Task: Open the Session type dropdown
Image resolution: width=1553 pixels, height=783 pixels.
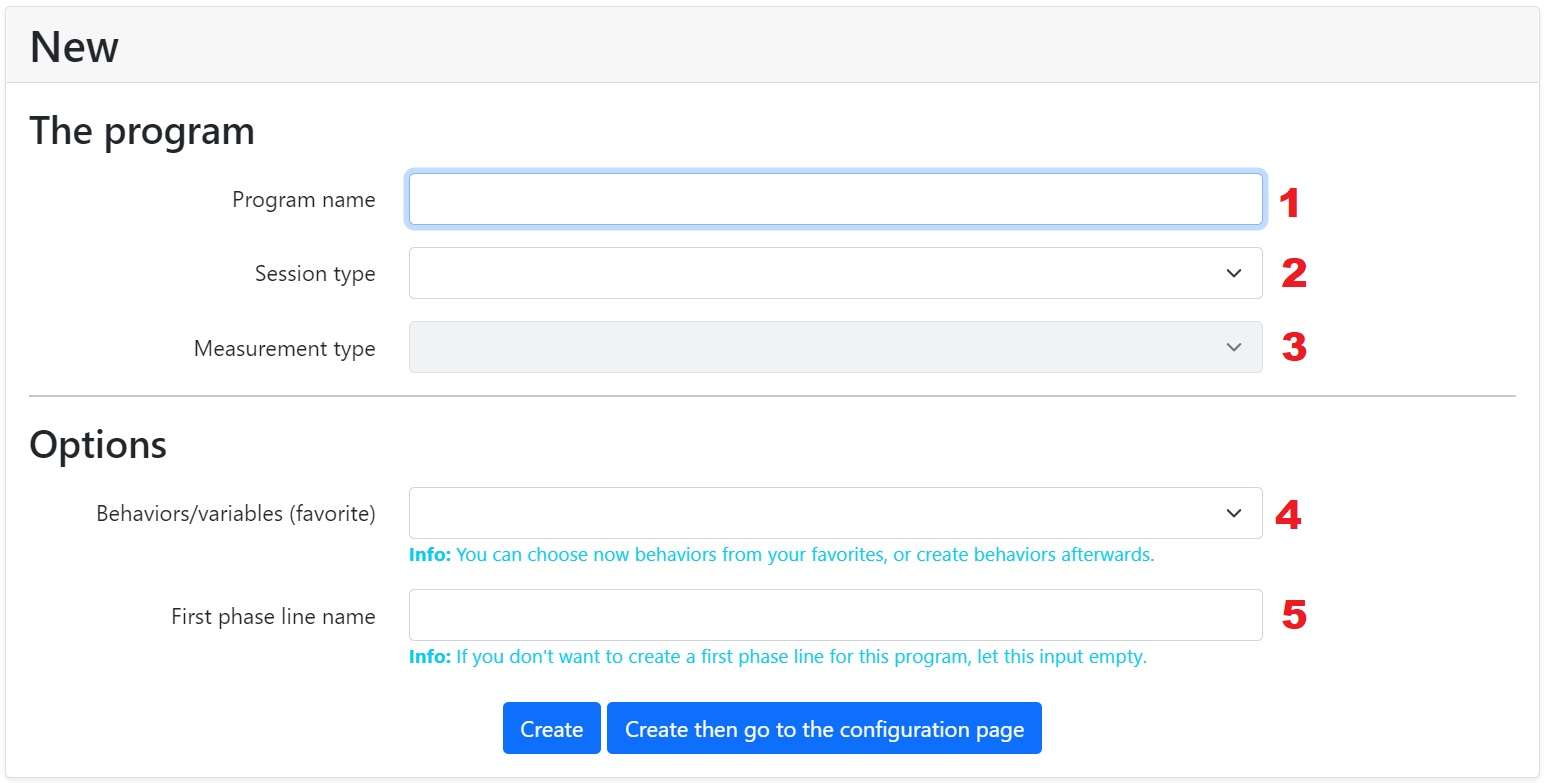Action: (x=835, y=273)
